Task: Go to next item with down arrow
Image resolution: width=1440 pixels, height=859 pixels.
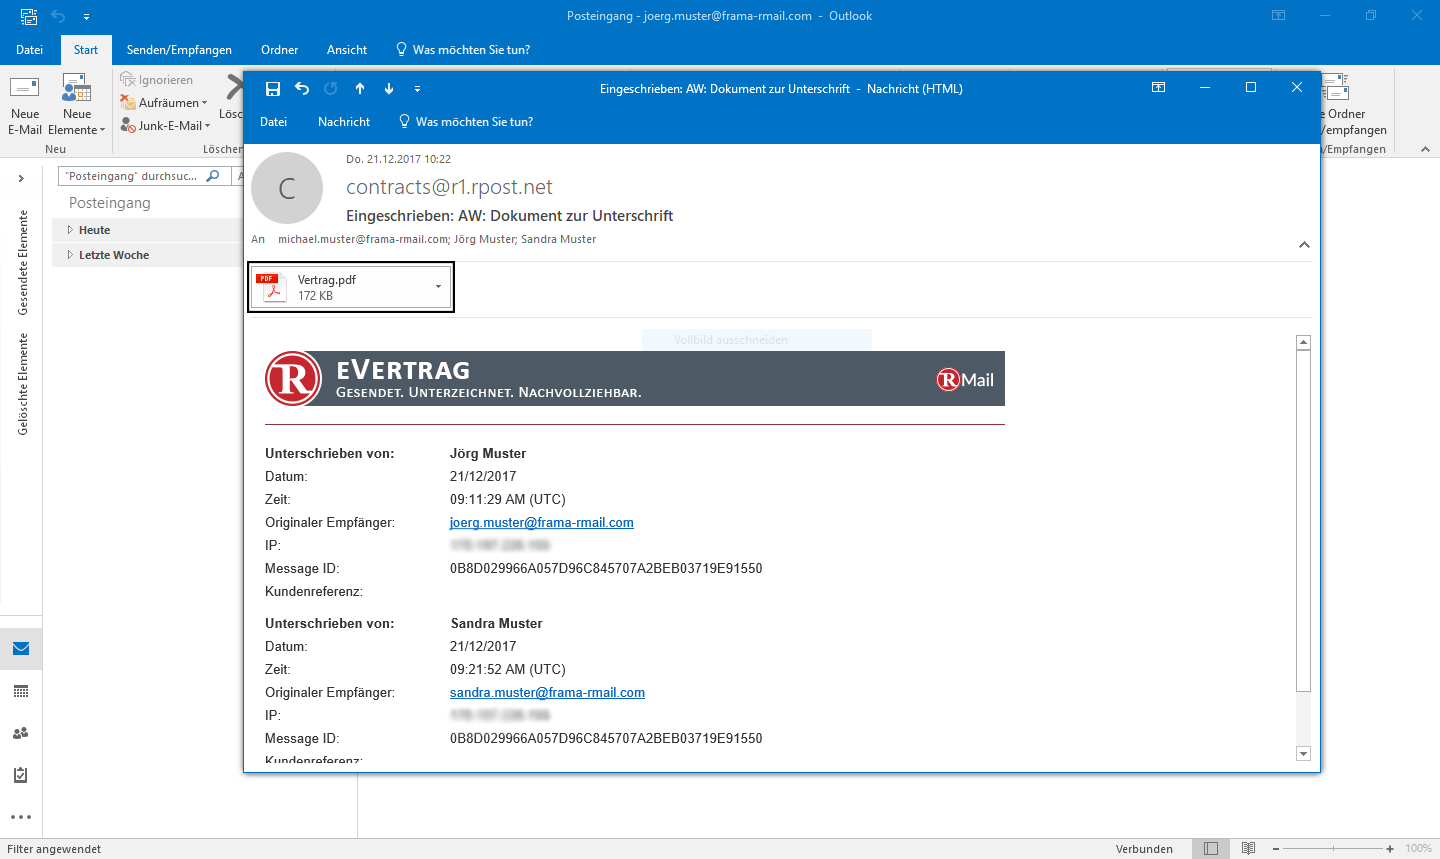Action: pyautogui.click(x=389, y=88)
